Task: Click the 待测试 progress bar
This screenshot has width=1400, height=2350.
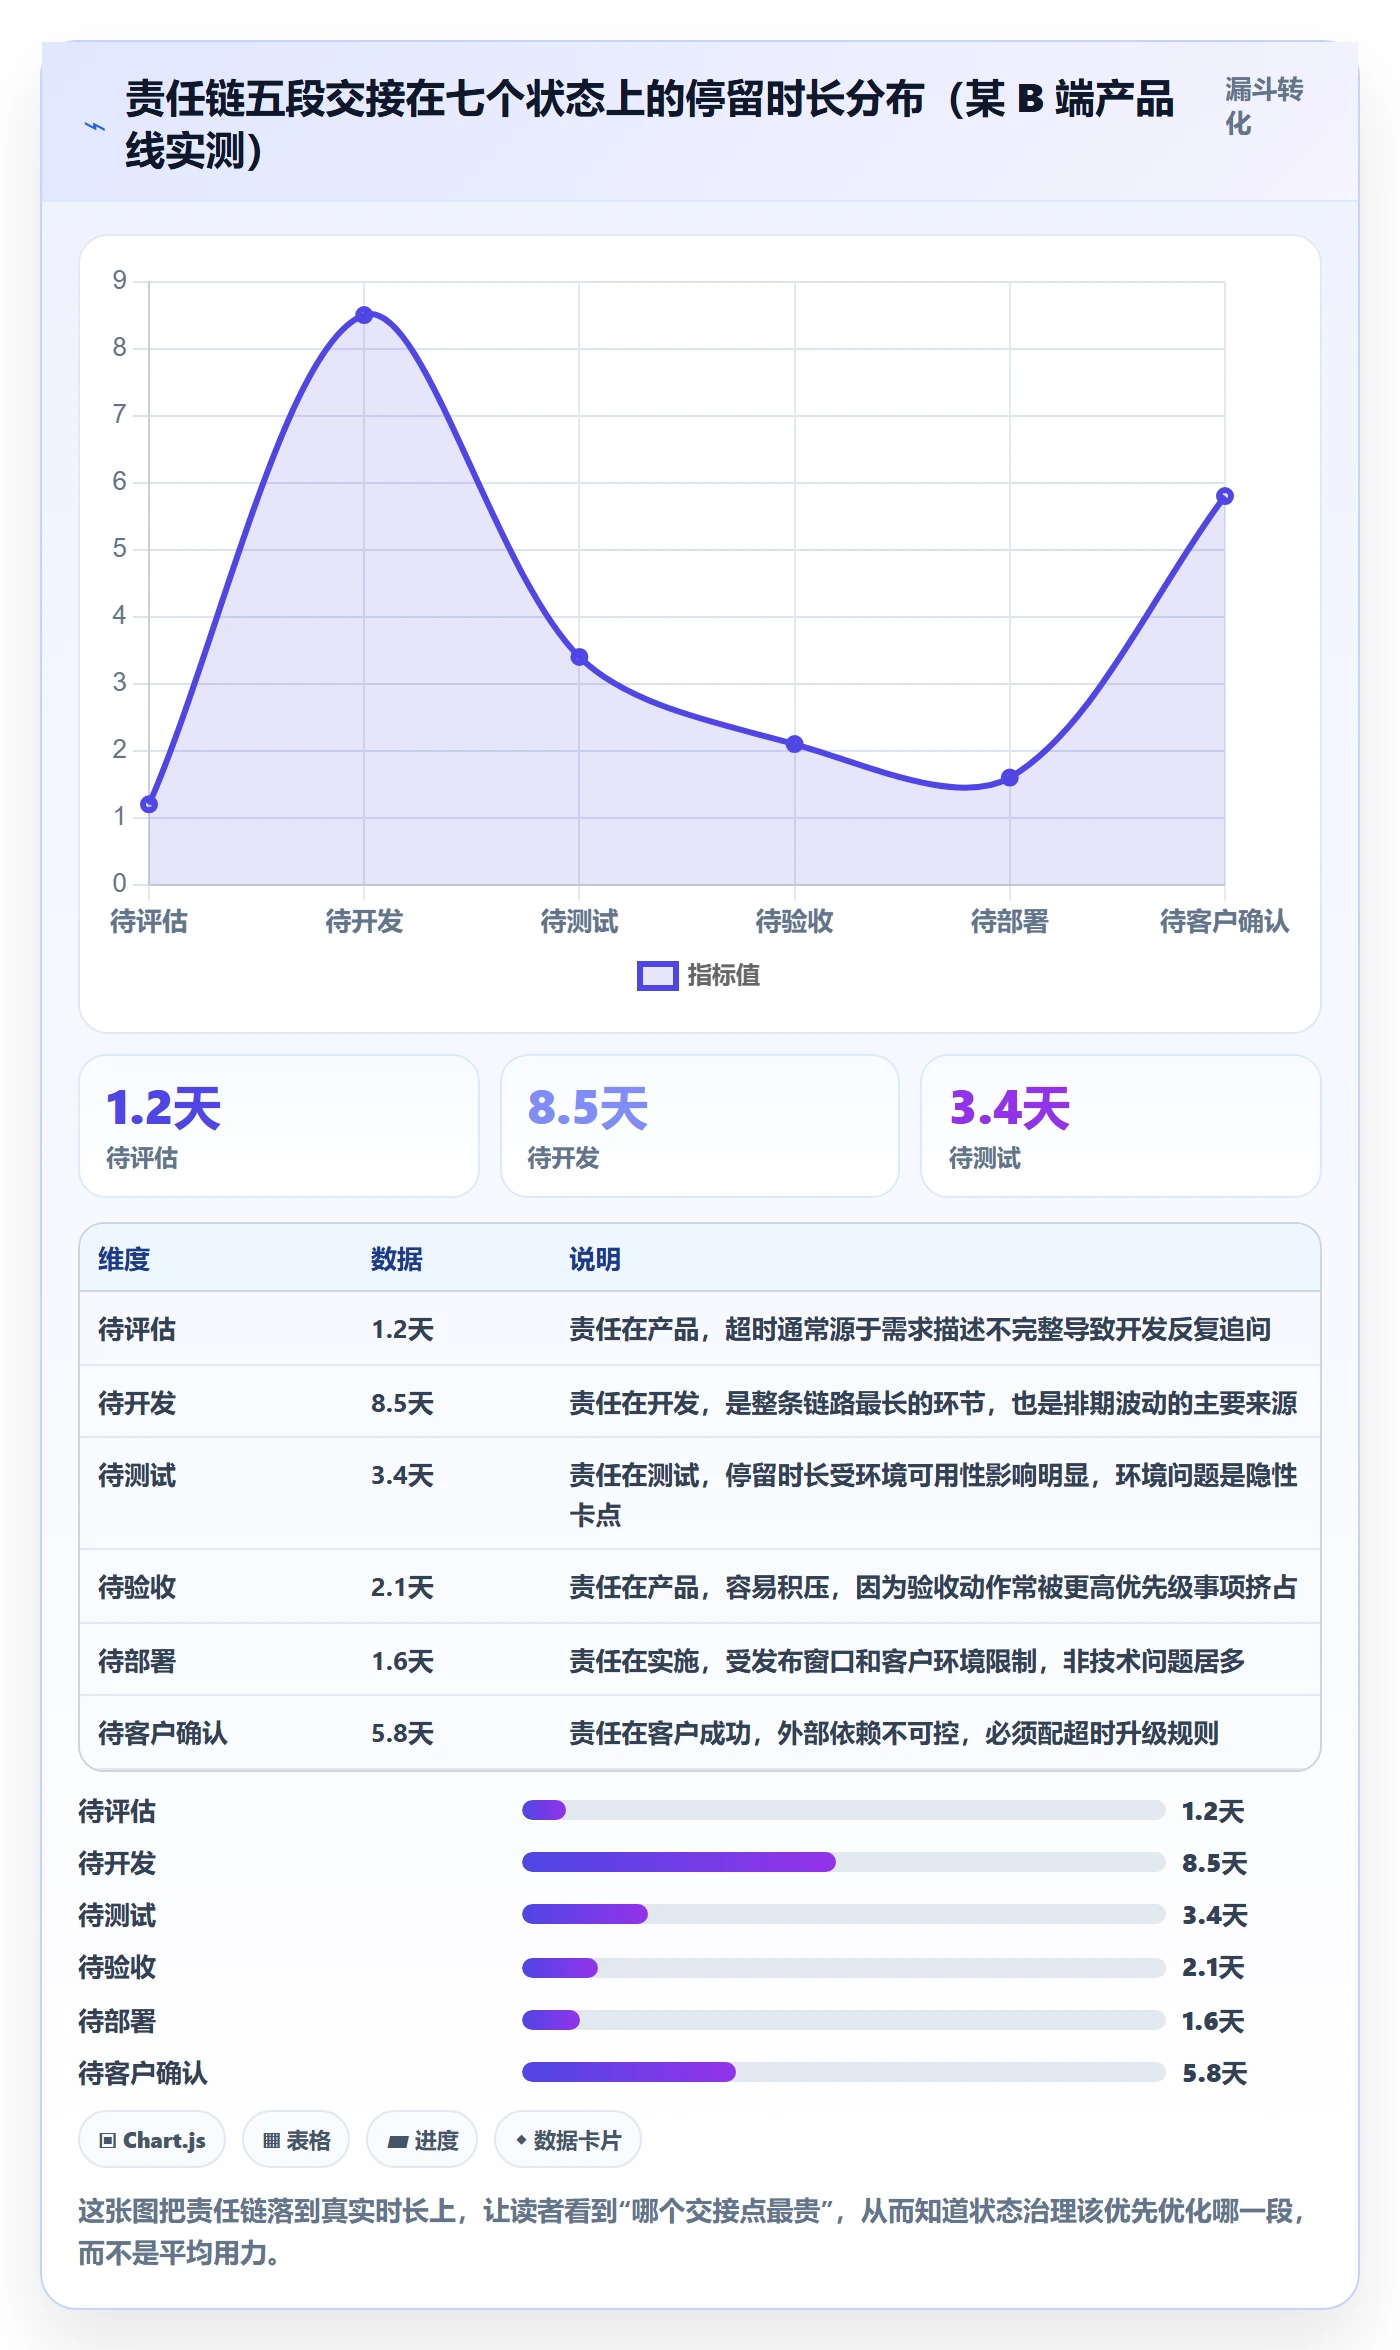Action: [843, 1914]
